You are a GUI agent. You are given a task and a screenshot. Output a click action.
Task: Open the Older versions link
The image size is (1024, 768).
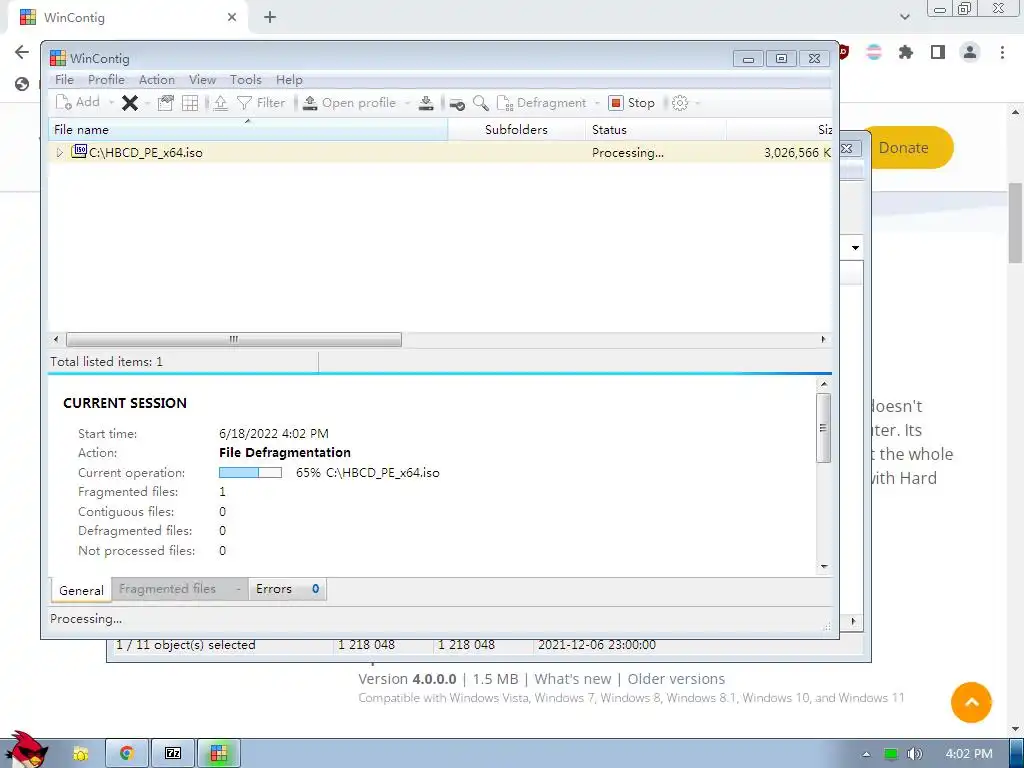click(676, 679)
